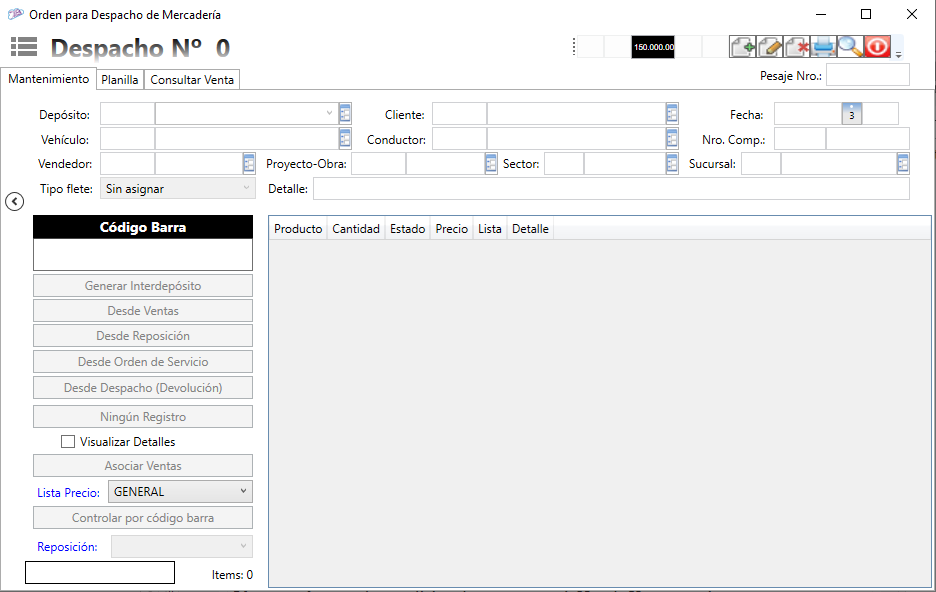Viewport: 936px width, 592px height.
Task: Switch to the Mantenimiento tab
Action: tap(48, 79)
